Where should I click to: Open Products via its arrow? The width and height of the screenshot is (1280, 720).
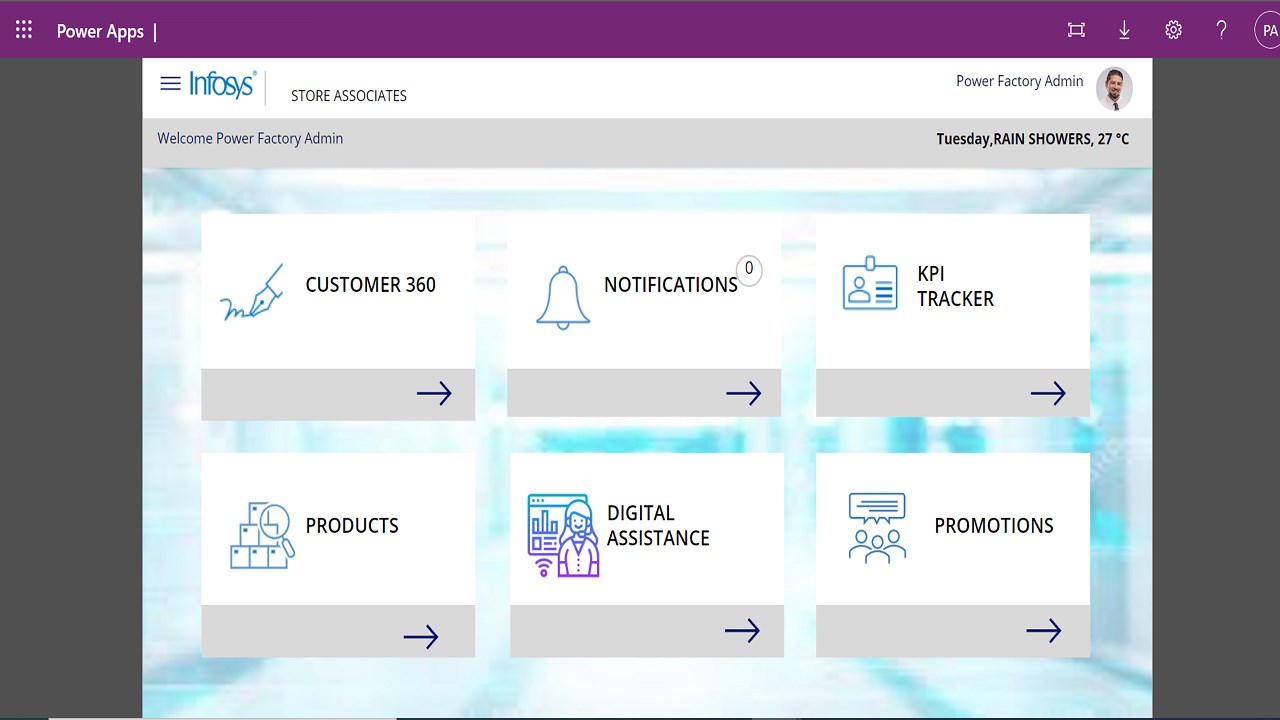pyautogui.click(x=421, y=637)
